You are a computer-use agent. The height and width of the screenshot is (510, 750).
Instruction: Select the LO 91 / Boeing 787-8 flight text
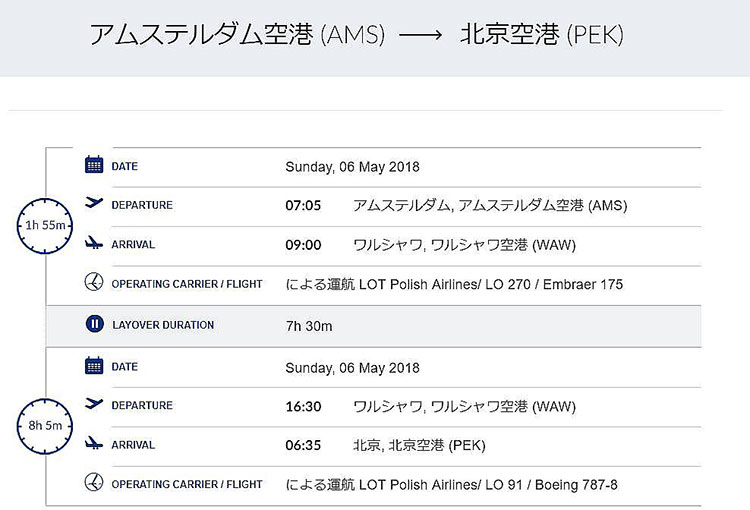[551, 485]
